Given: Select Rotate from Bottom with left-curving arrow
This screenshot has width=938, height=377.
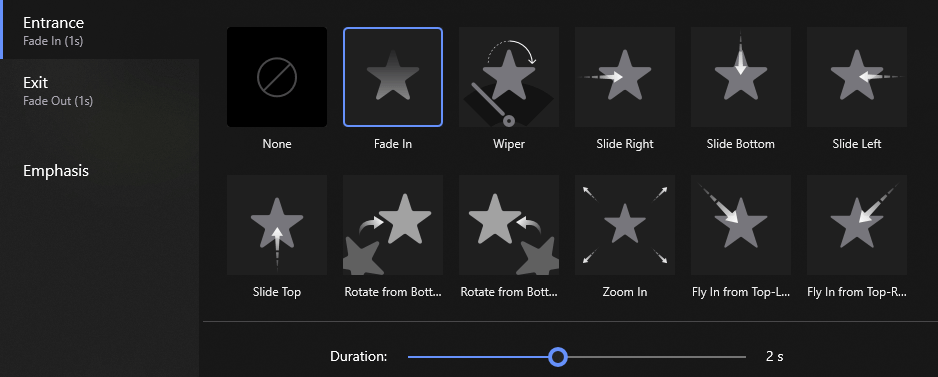Looking at the screenshot, I should (x=509, y=225).
